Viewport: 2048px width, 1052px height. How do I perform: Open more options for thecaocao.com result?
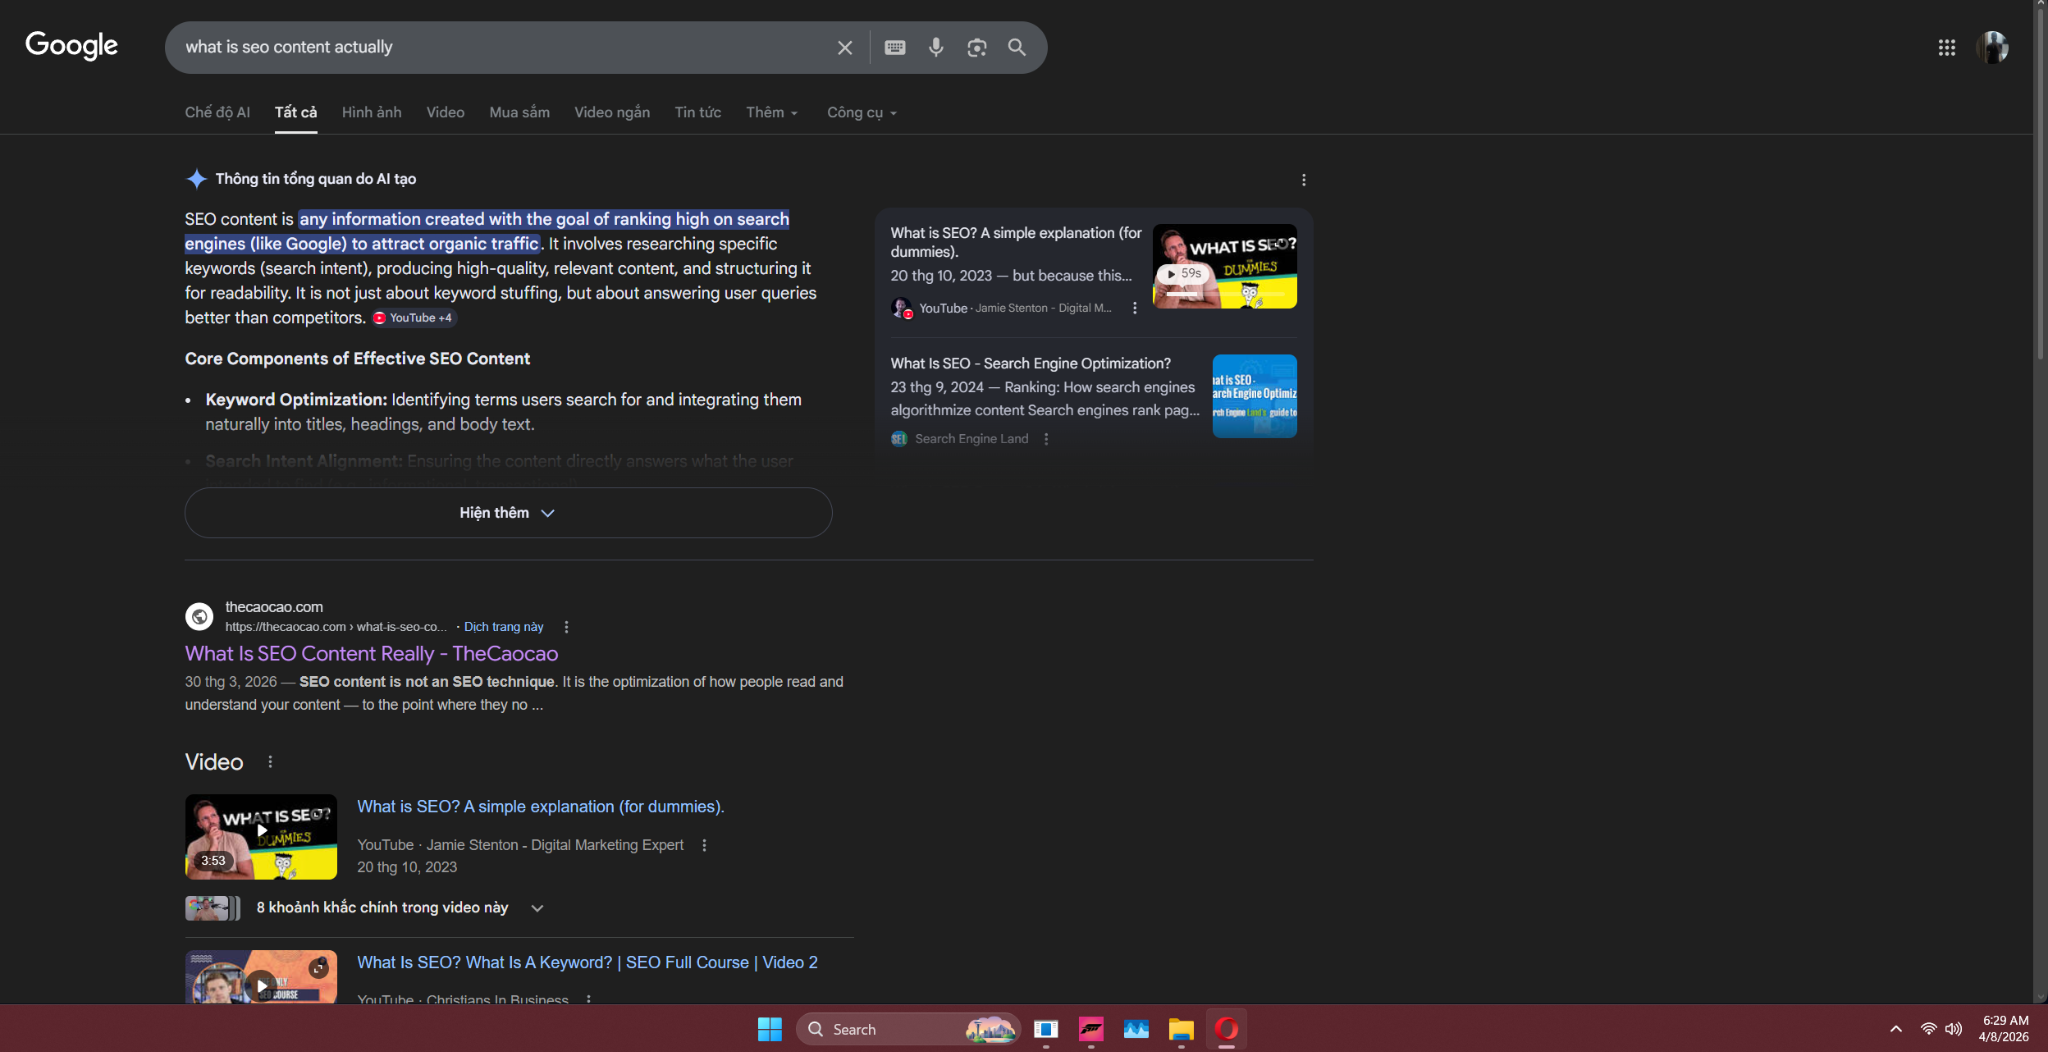[x=567, y=627]
